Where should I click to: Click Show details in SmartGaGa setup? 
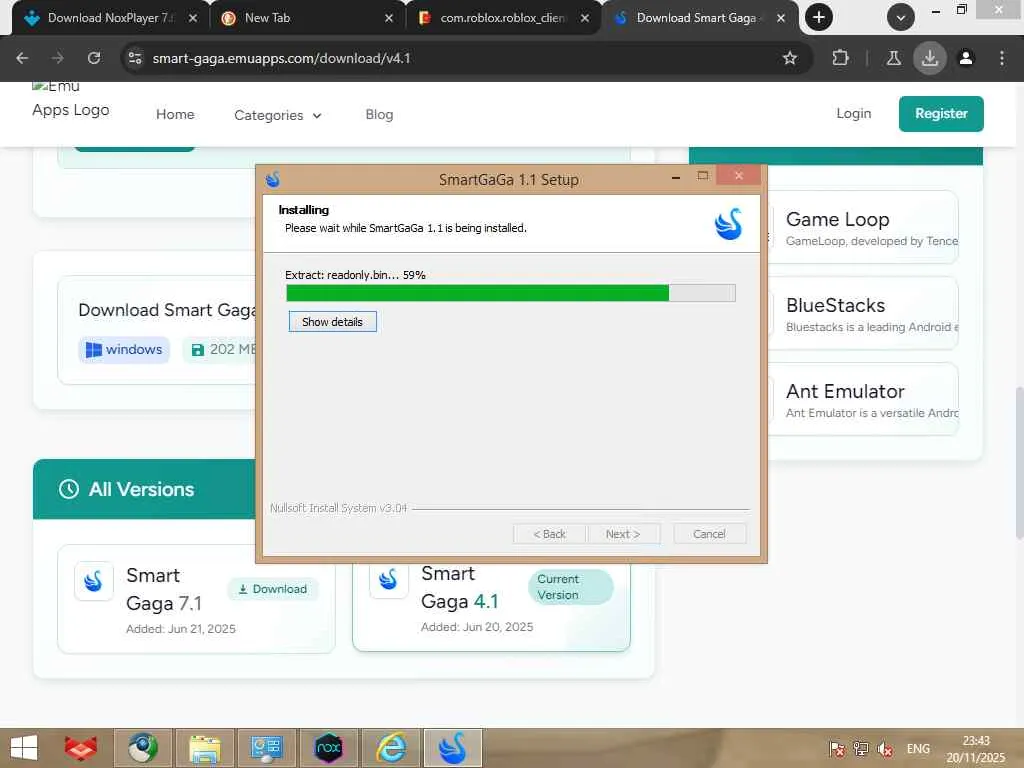tap(332, 321)
